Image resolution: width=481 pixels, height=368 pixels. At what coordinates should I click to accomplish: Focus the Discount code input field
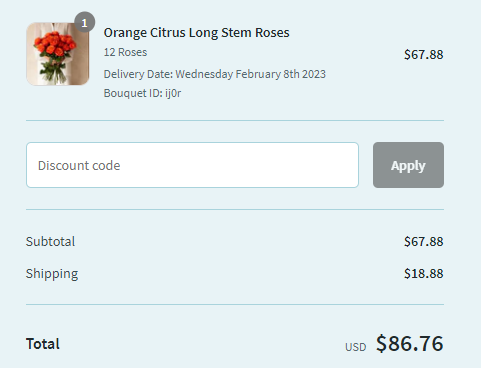pos(192,165)
